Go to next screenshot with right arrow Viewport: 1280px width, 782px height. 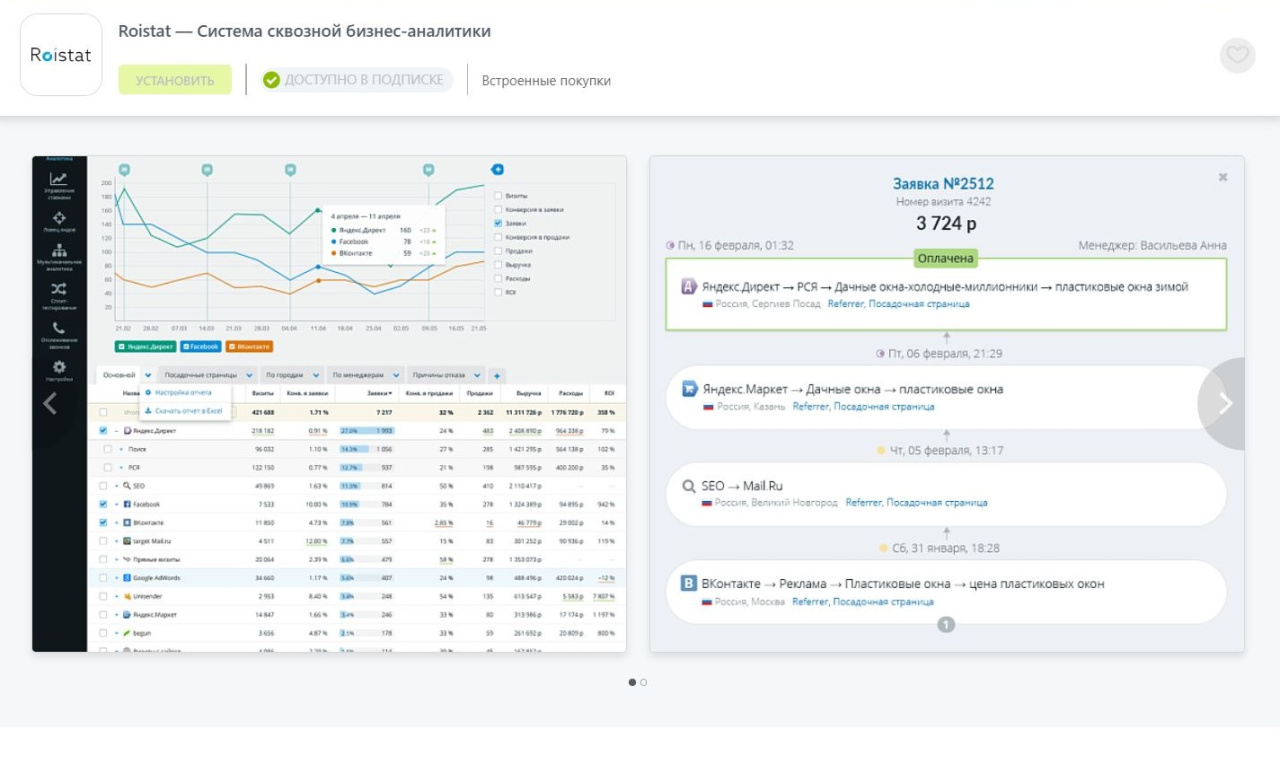tap(1226, 403)
